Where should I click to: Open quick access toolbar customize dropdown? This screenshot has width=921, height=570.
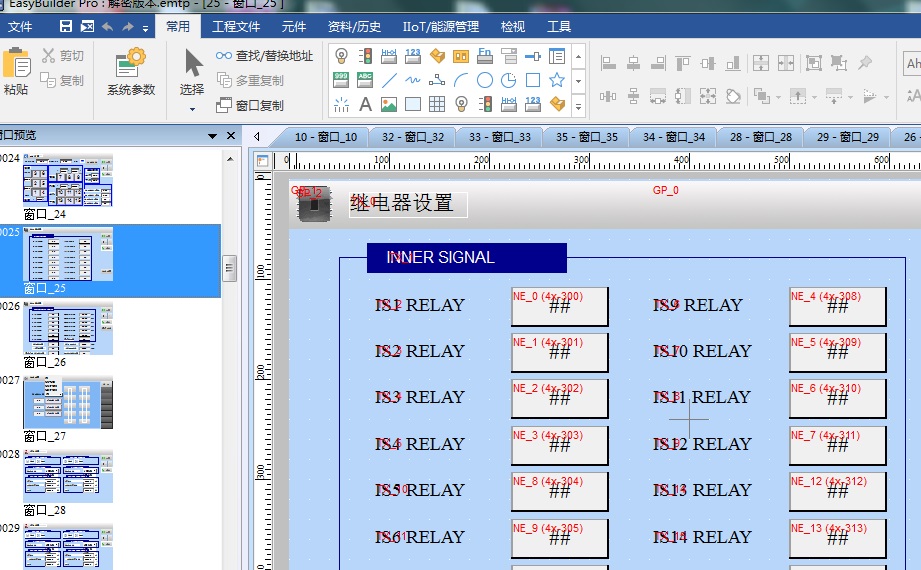146,27
